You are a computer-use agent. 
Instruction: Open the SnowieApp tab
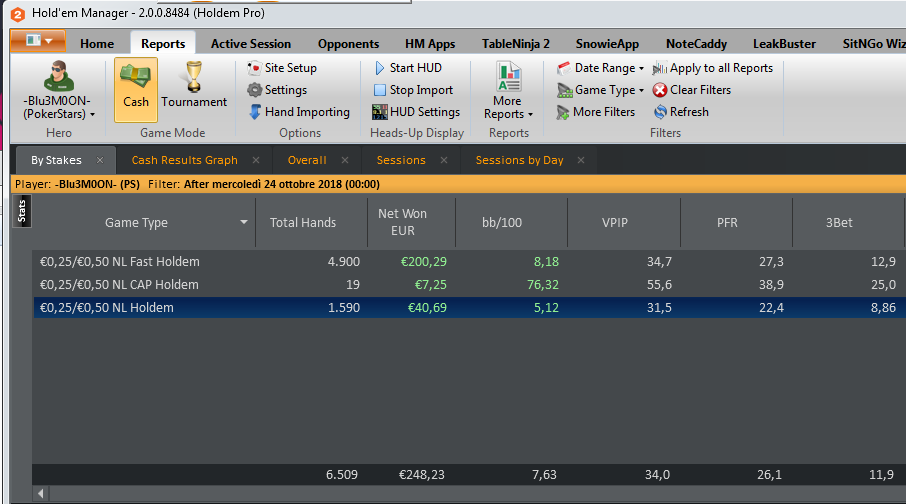607,44
